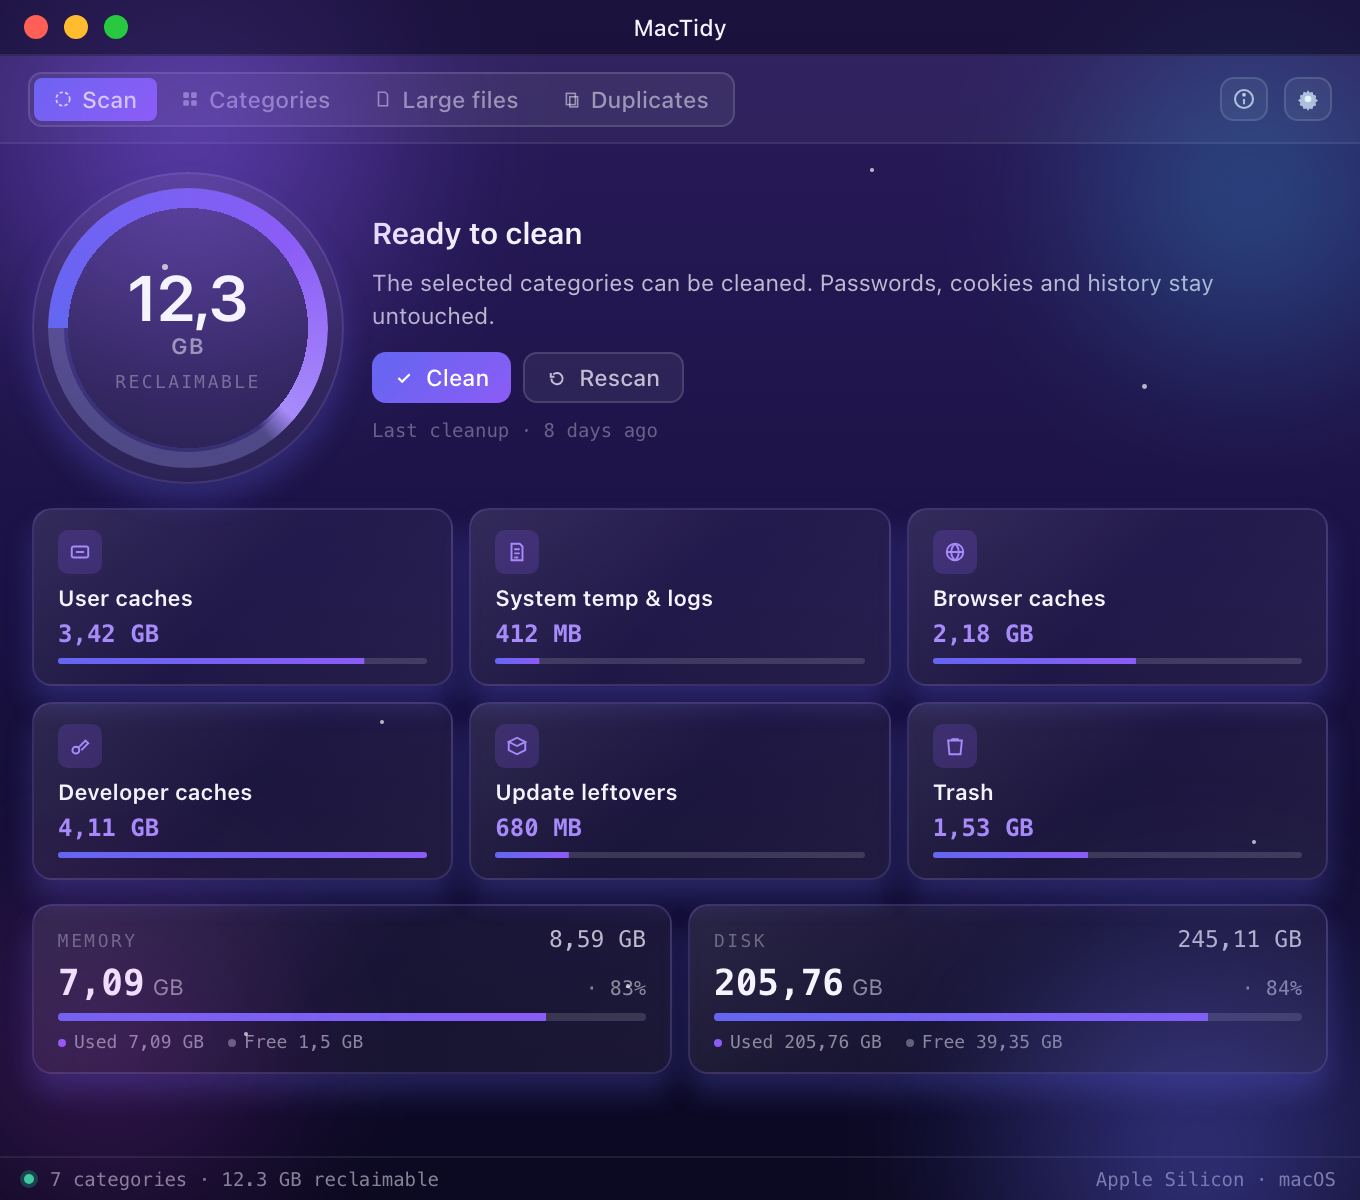Click the User caches progress bar
Screen dimensions: 1360x1200
click(243, 661)
